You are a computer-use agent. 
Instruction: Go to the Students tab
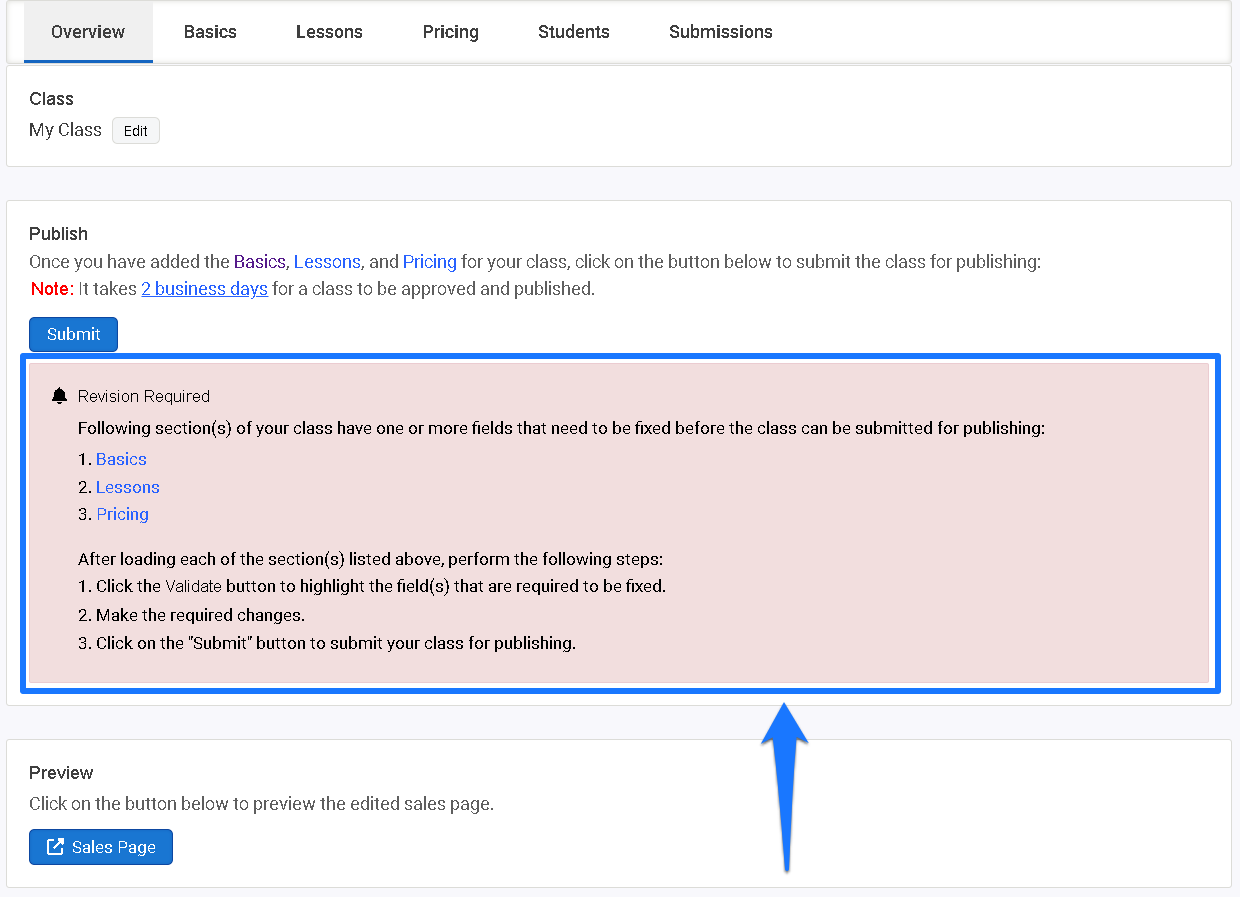tap(574, 32)
